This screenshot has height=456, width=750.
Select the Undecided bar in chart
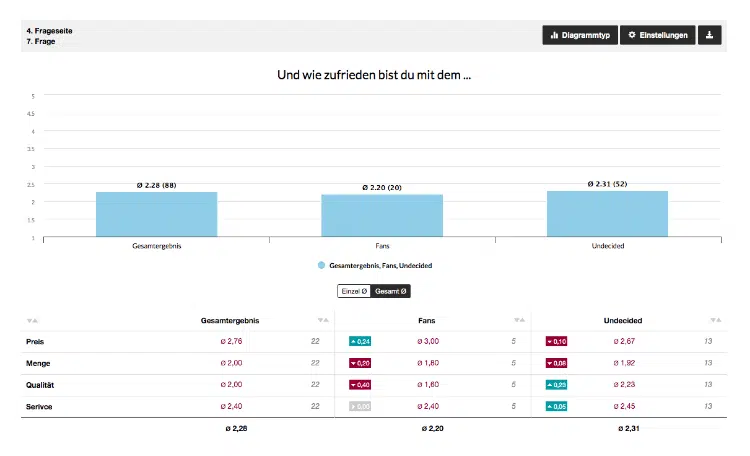click(x=607, y=213)
